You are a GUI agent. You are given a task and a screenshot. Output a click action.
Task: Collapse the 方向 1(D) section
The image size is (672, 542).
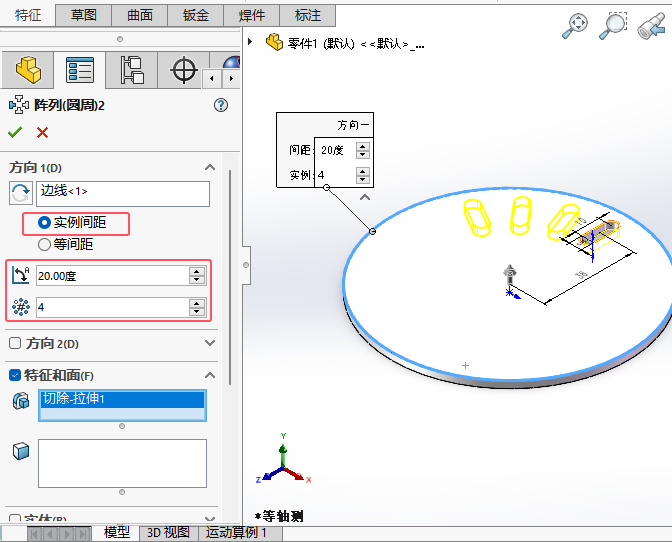point(210,168)
